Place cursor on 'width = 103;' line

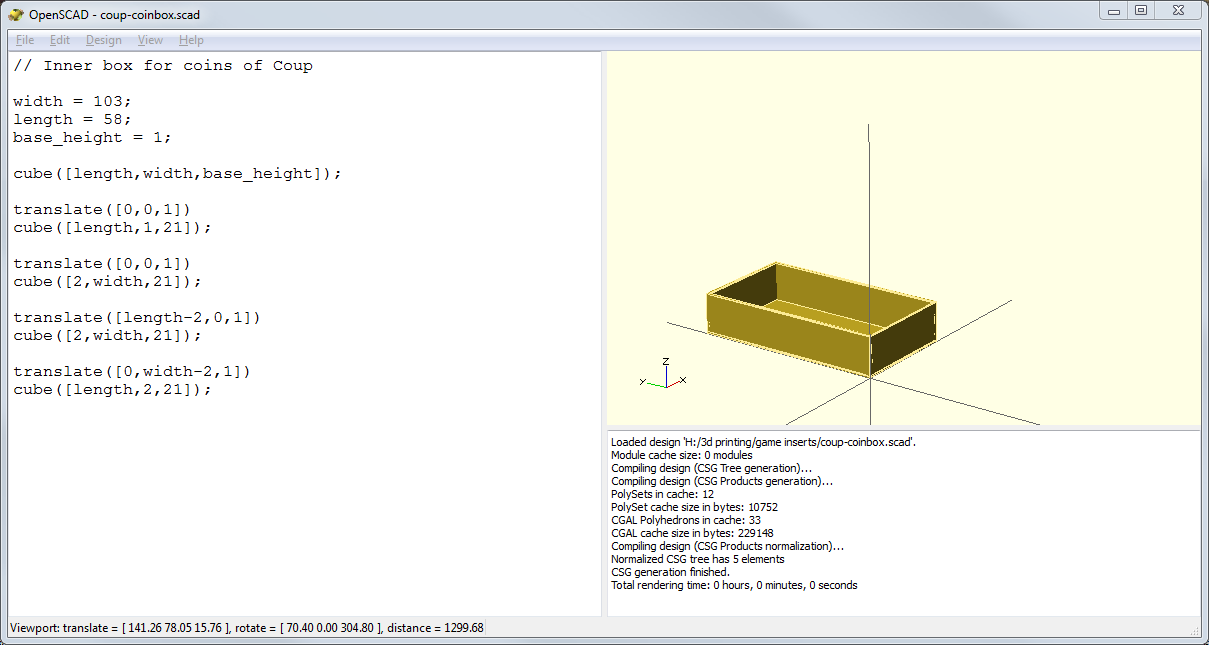(72, 102)
